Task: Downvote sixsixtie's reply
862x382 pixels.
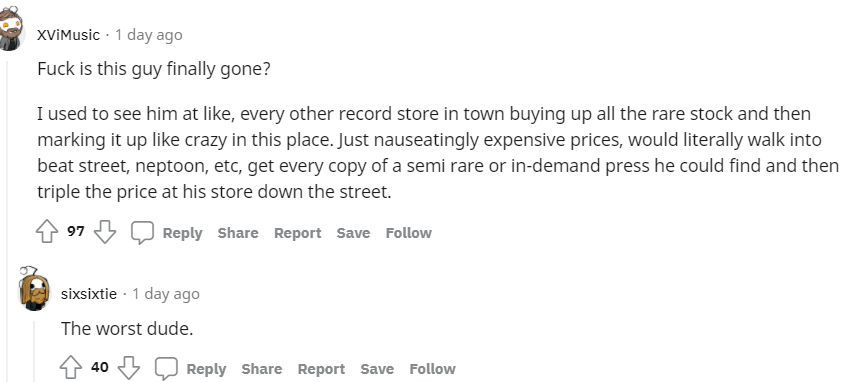Action: click(129, 368)
